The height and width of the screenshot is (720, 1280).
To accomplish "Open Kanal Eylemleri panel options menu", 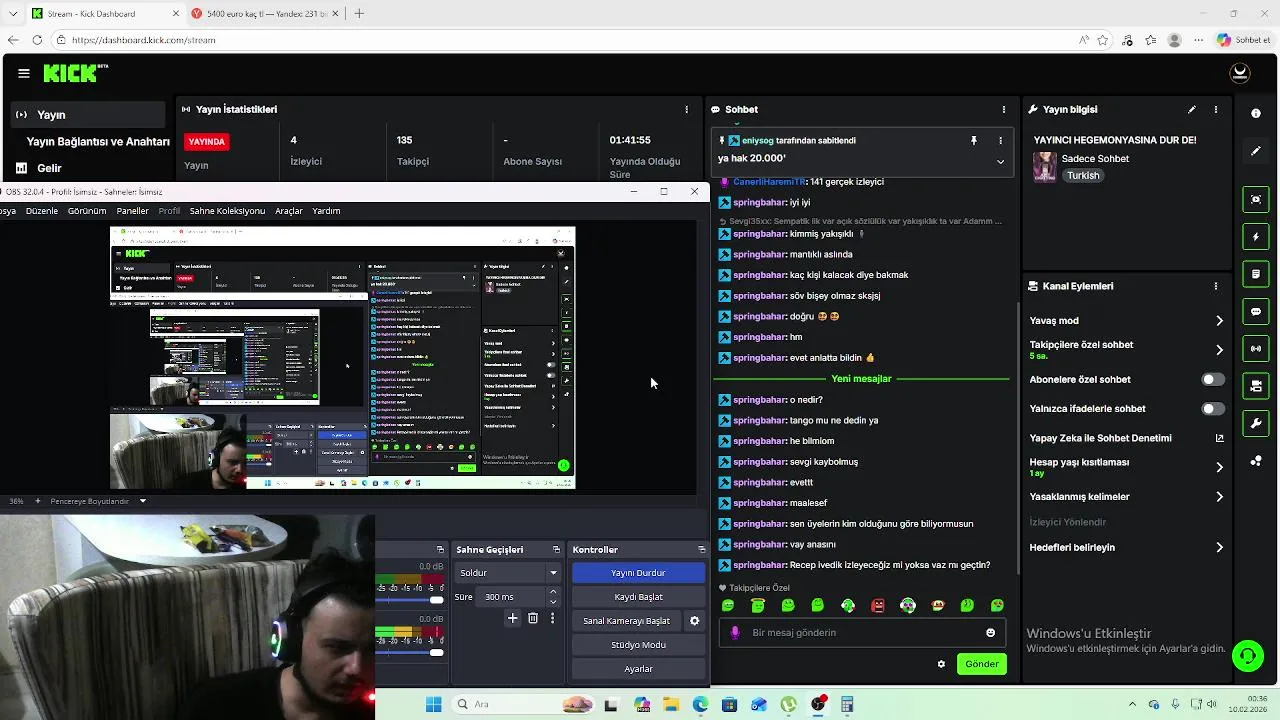I will pyautogui.click(x=1216, y=286).
